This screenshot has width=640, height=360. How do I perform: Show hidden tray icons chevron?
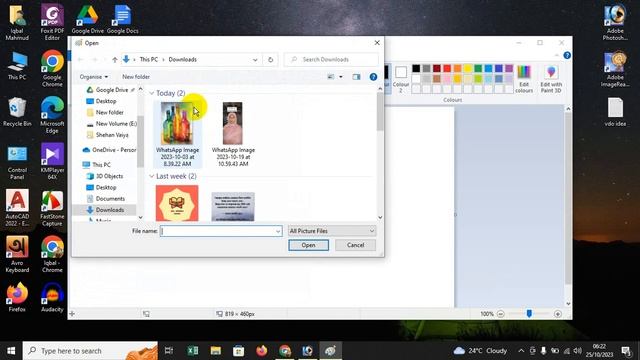click(521, 351)
